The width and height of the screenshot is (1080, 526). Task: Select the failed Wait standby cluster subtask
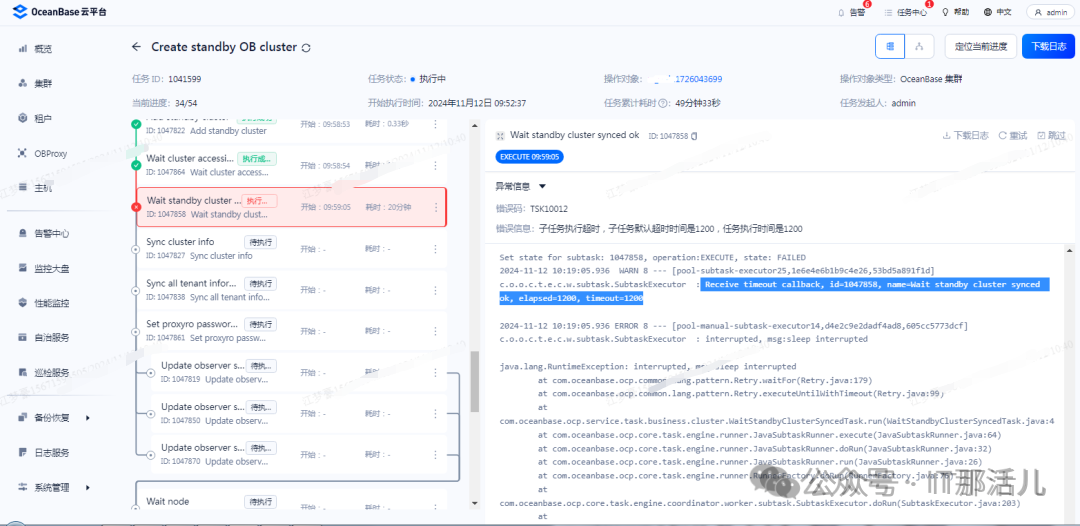tap(291, 207)
